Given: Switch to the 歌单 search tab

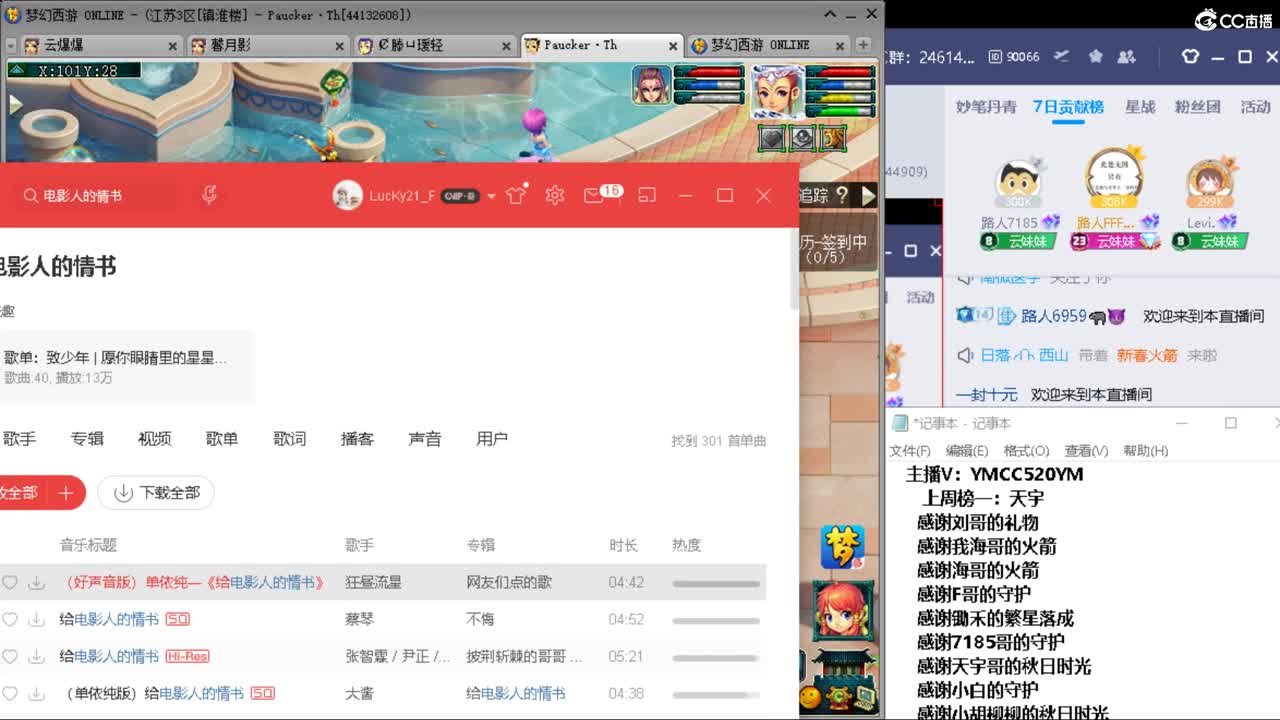Looking at the screenshot, I should click(x=222, y=439).
